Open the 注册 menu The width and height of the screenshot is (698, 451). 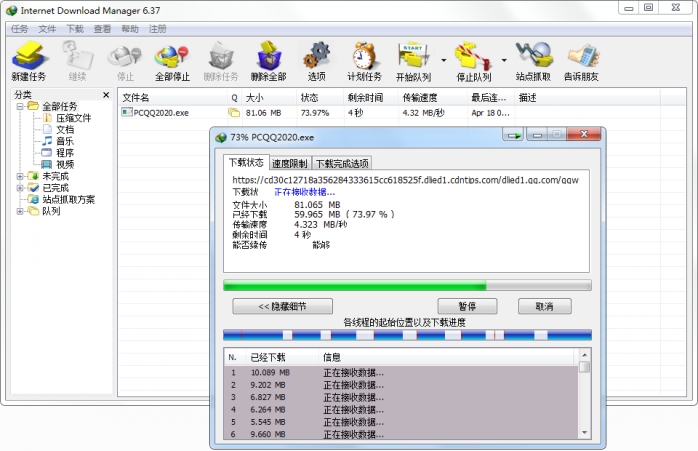pyautogui.click(x=157, y=29)
